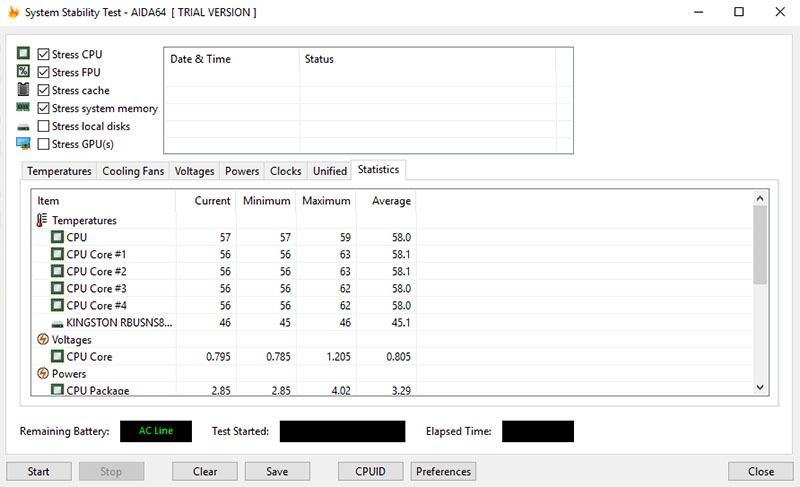Select the Temperatures group row label
Image resolution: width=800 pixels, height=487 pixels.
click(x=84, y=220)
